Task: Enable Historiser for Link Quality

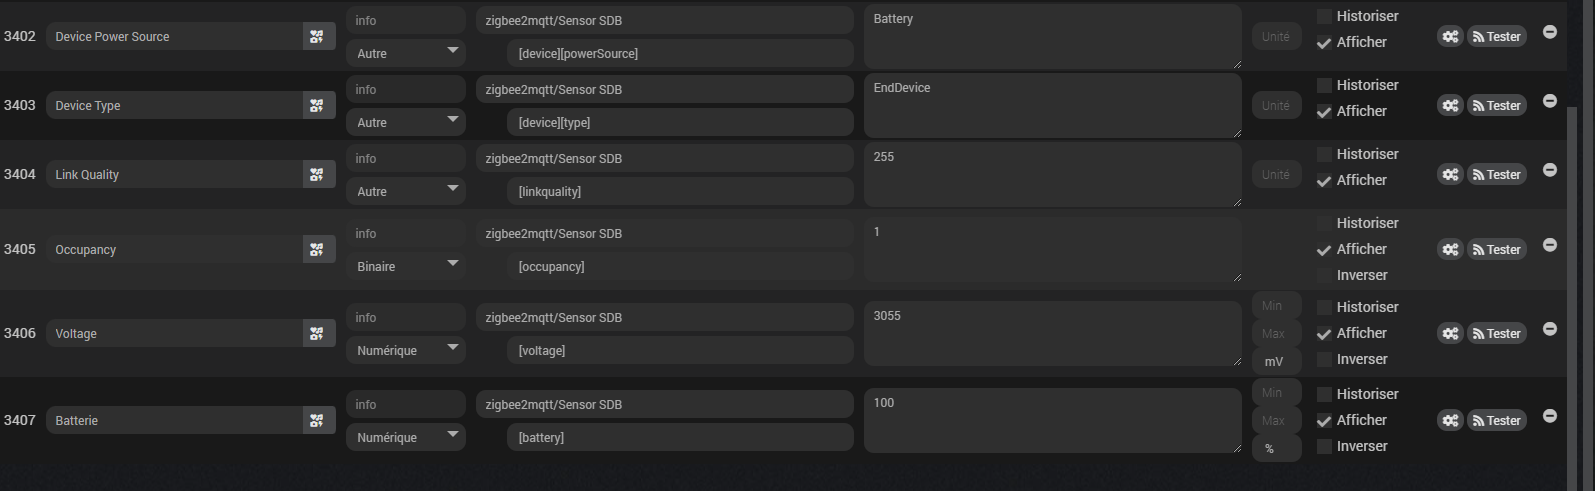Action: (1324, 155)
